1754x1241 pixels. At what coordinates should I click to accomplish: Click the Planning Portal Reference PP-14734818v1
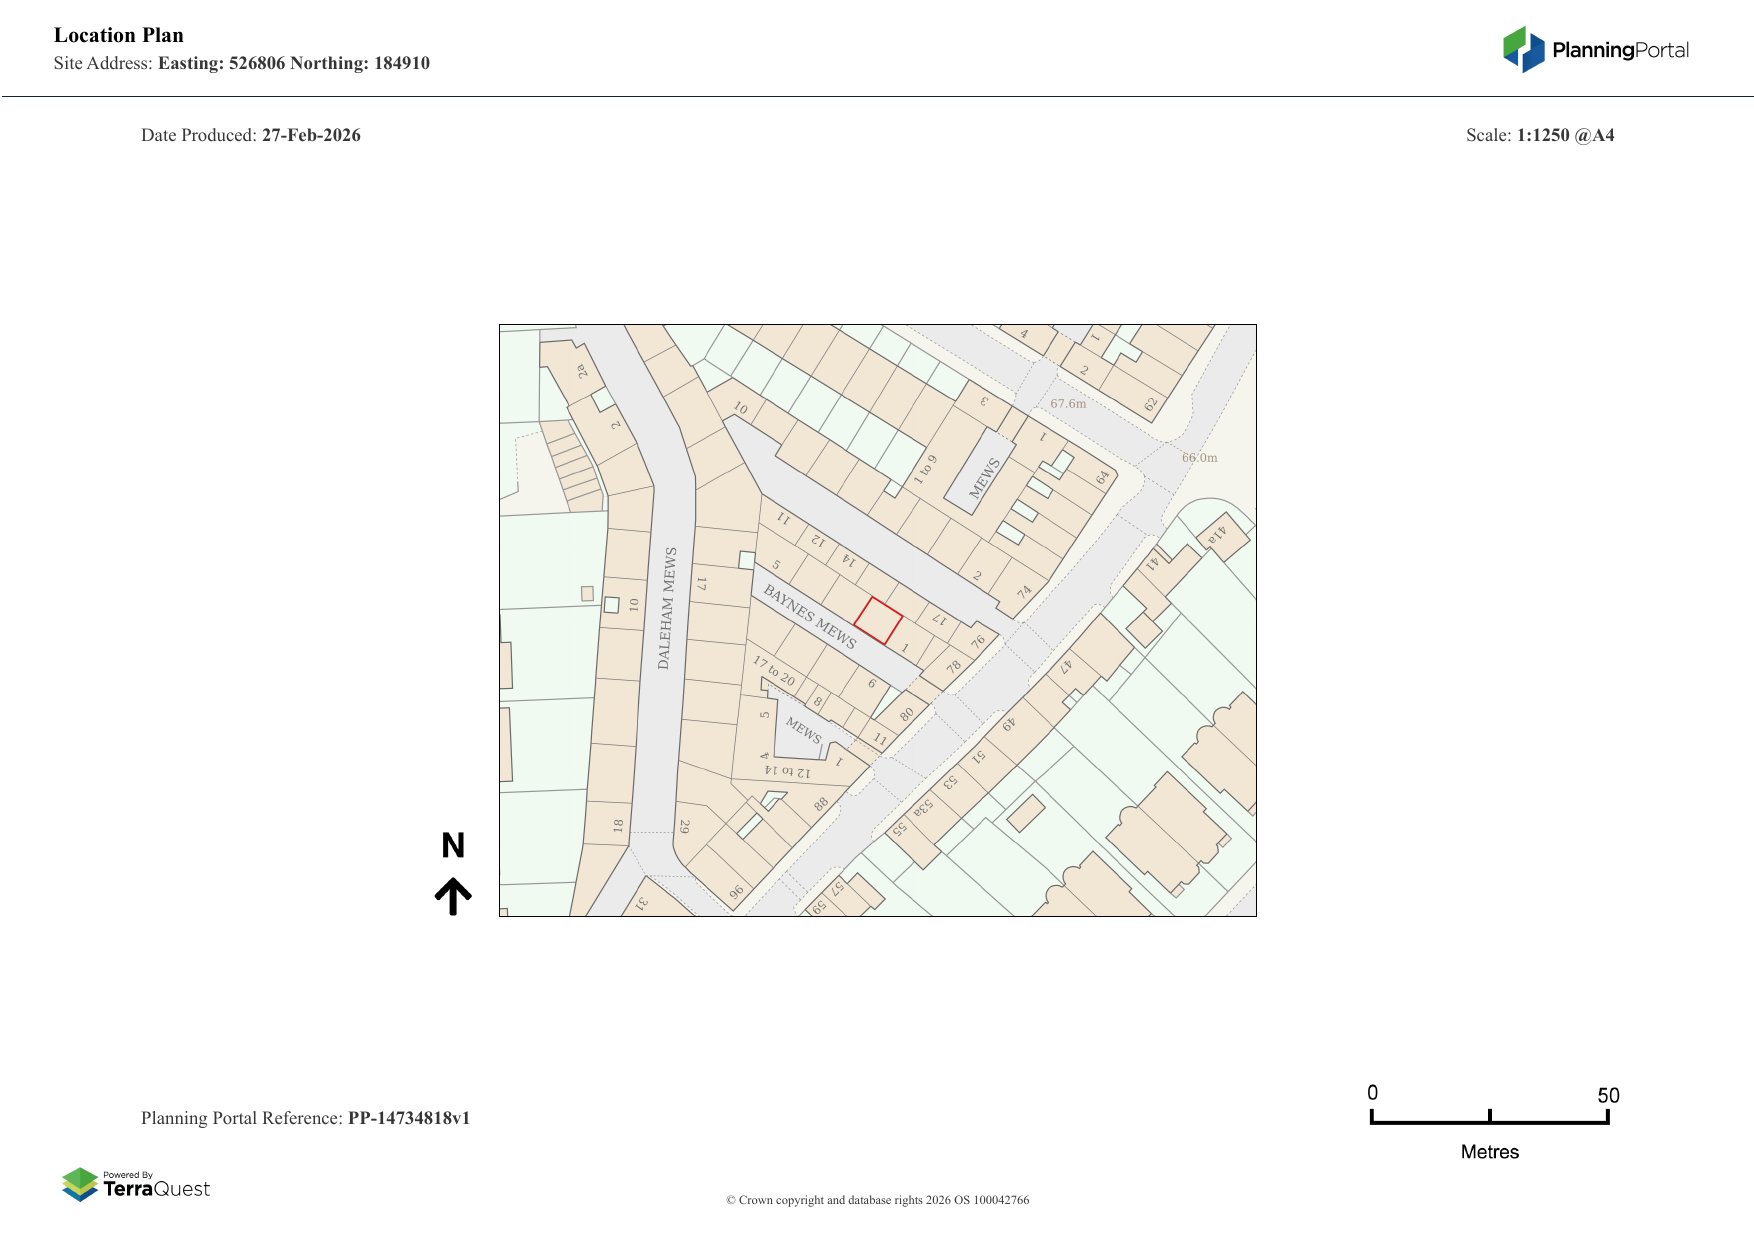pyautogui.click(x=408, y=1118)
